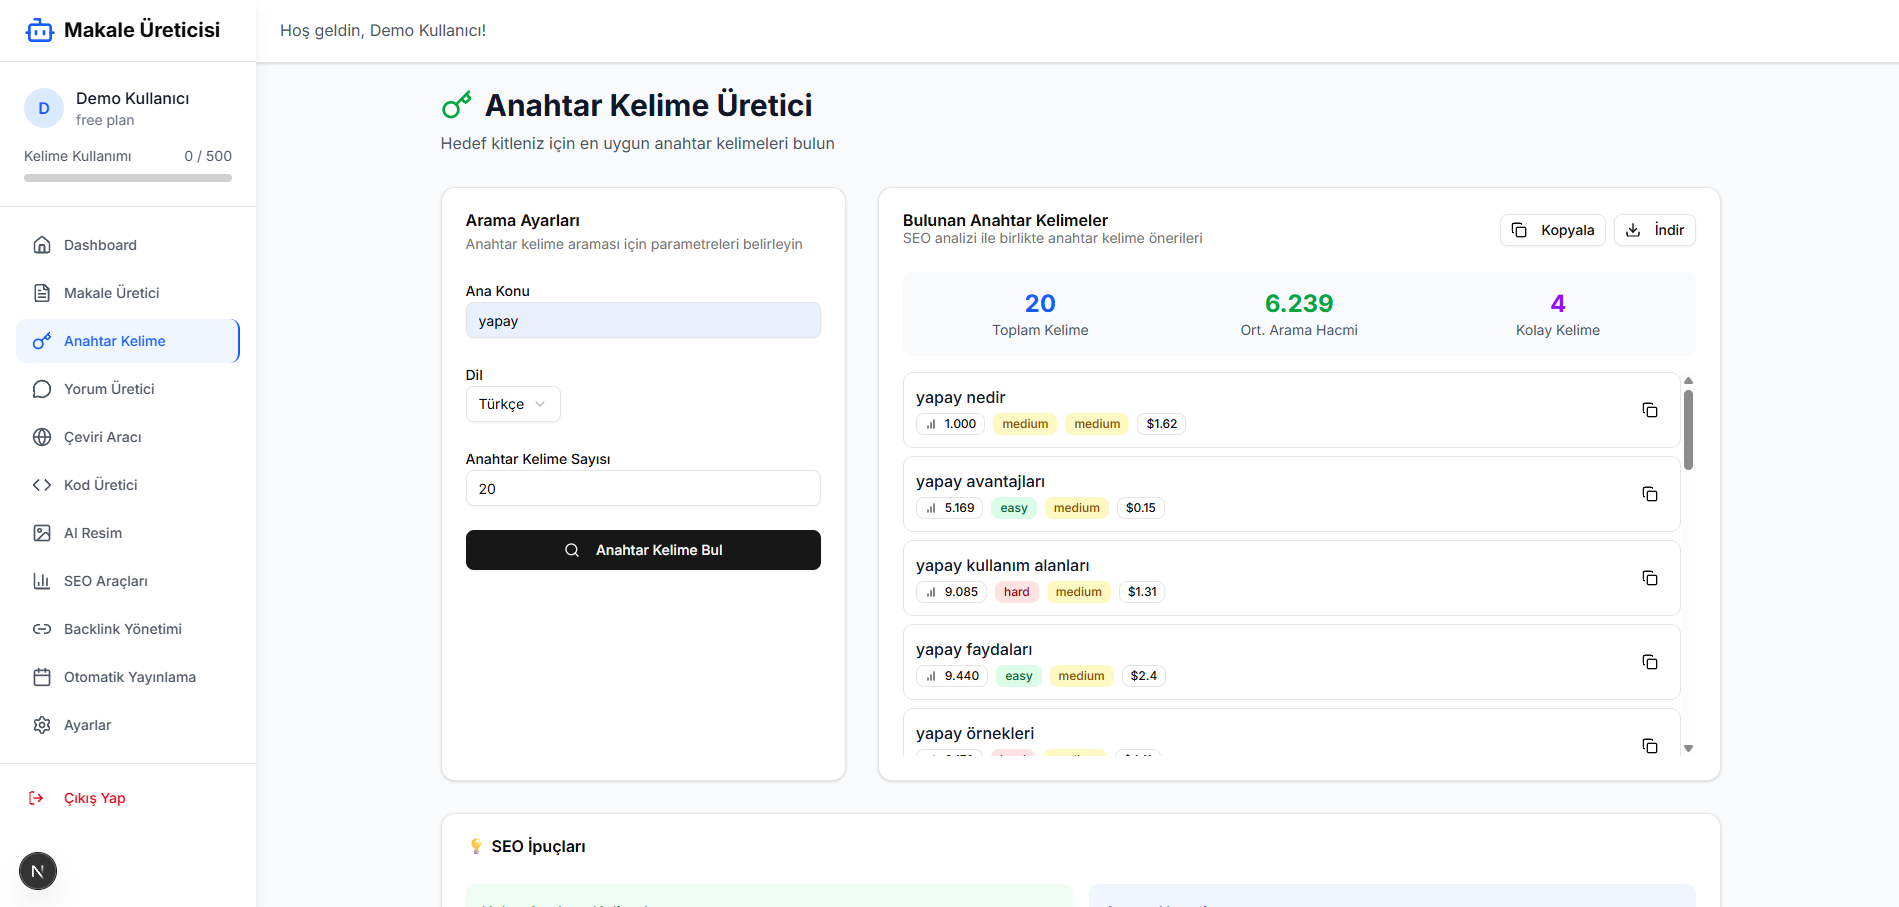Click the 'free plan' label

coord(105,120)
